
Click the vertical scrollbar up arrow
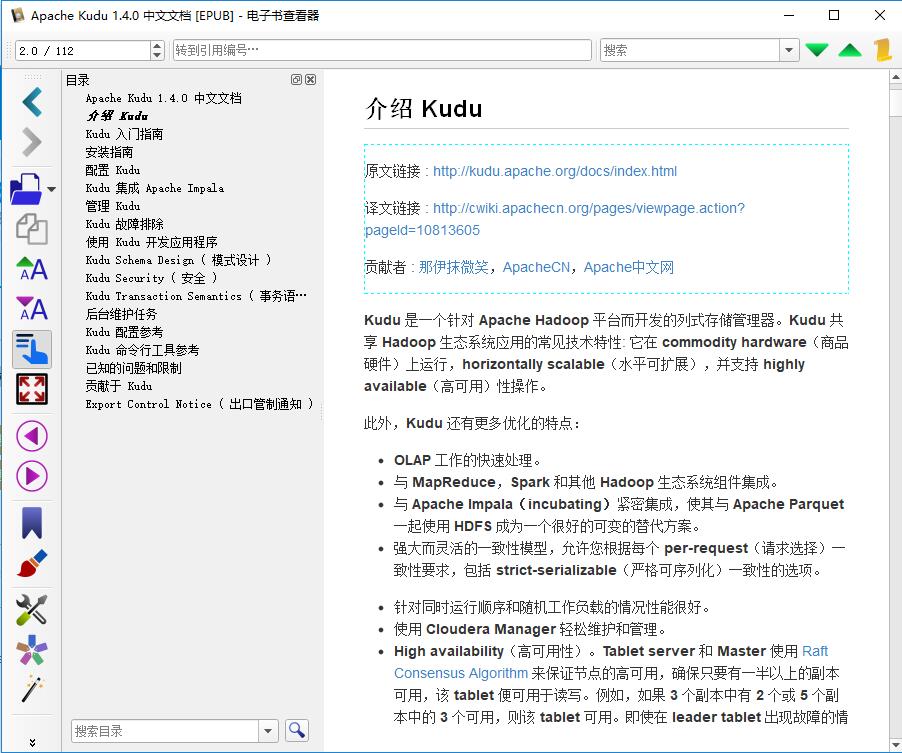(x=896, y=77)
